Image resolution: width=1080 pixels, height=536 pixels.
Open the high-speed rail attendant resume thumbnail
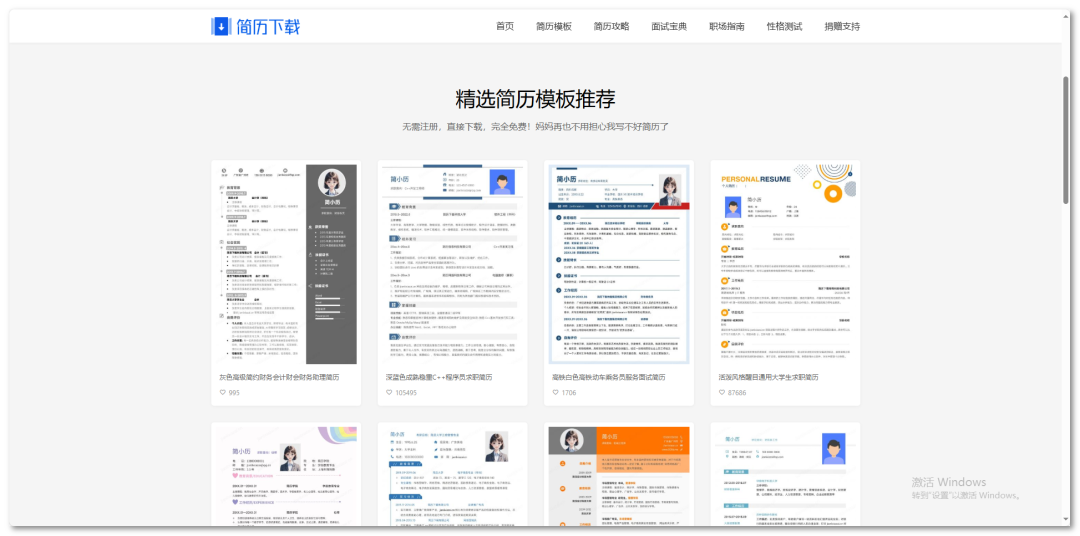point(619,263)
